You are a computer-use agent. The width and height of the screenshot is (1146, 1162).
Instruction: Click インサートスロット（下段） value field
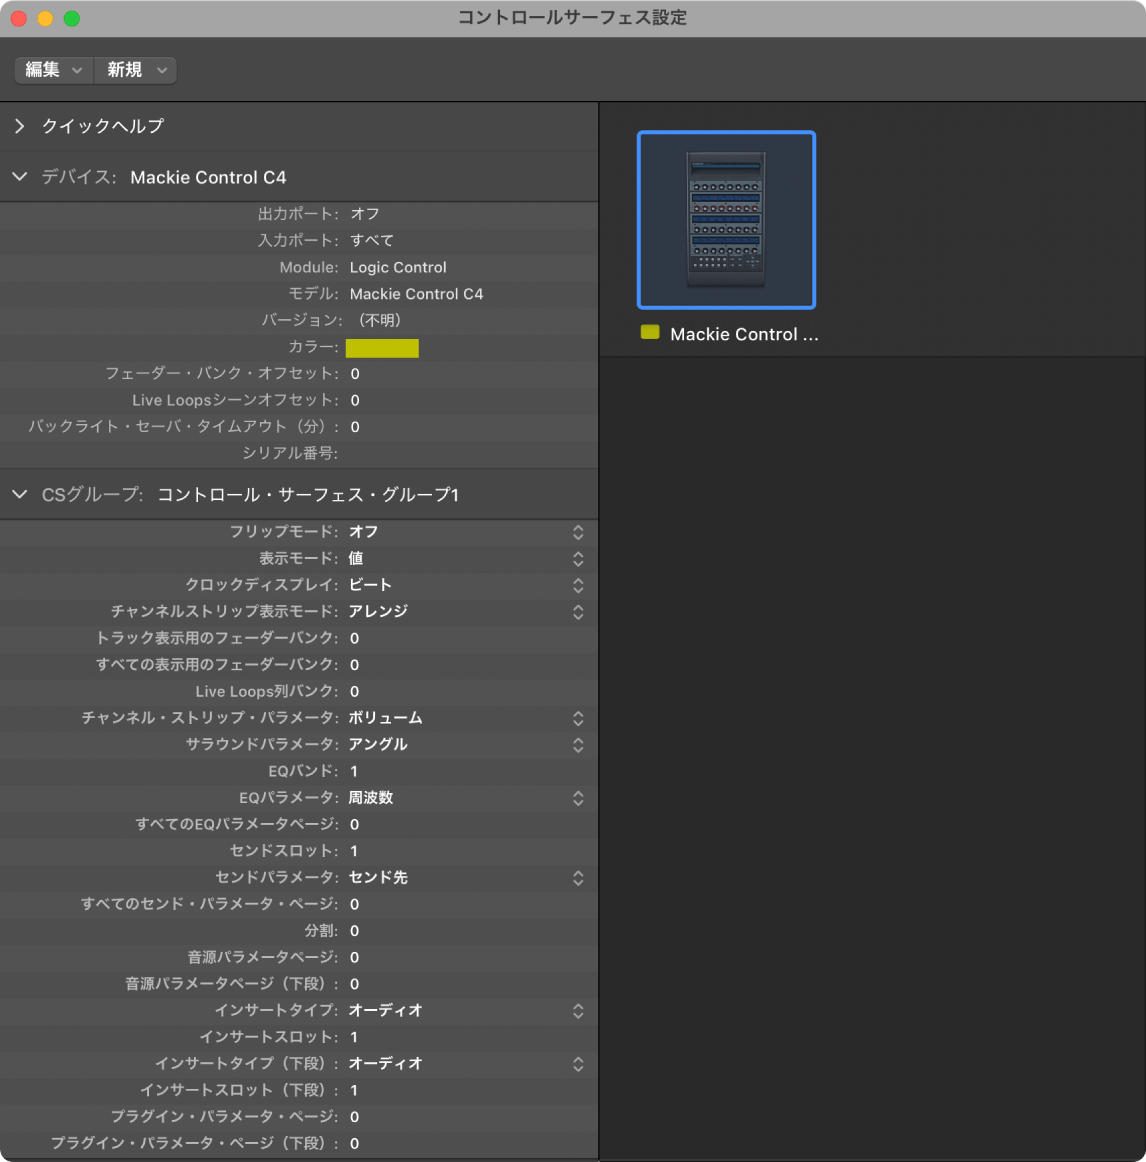tap(354, 1091)
